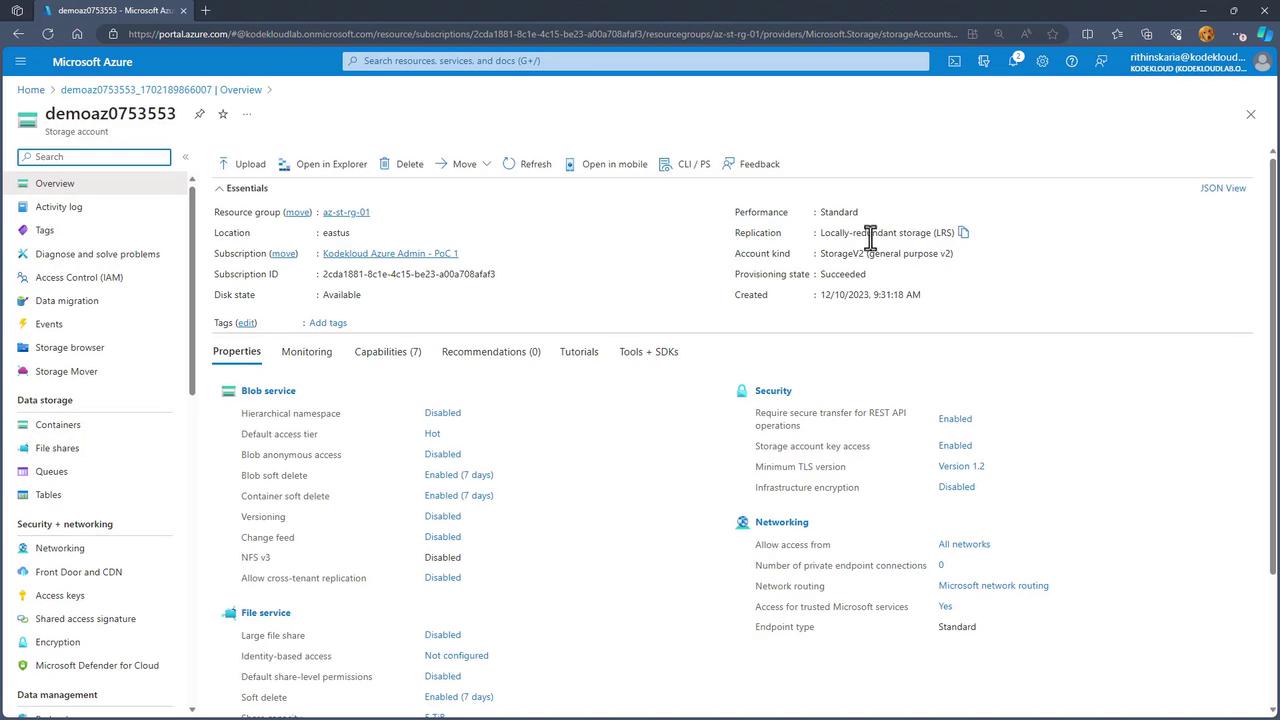Refresh the storage account overview
This screenshot has height=720, width=1280.
click(x=527, y=164)
